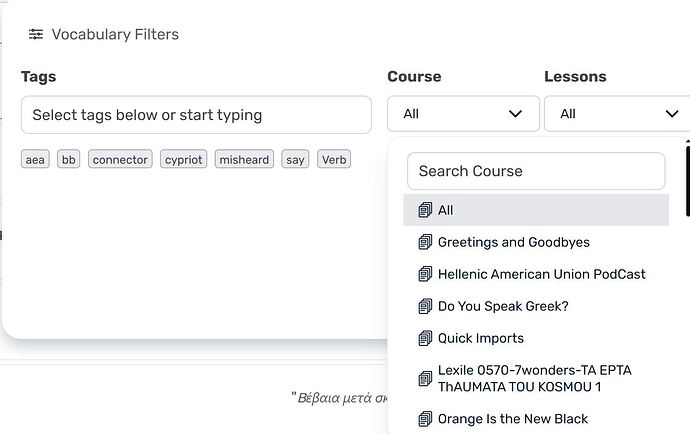690x434 pixels.
Task: Open the Lessons dropdown
Action: pos(617,114)
